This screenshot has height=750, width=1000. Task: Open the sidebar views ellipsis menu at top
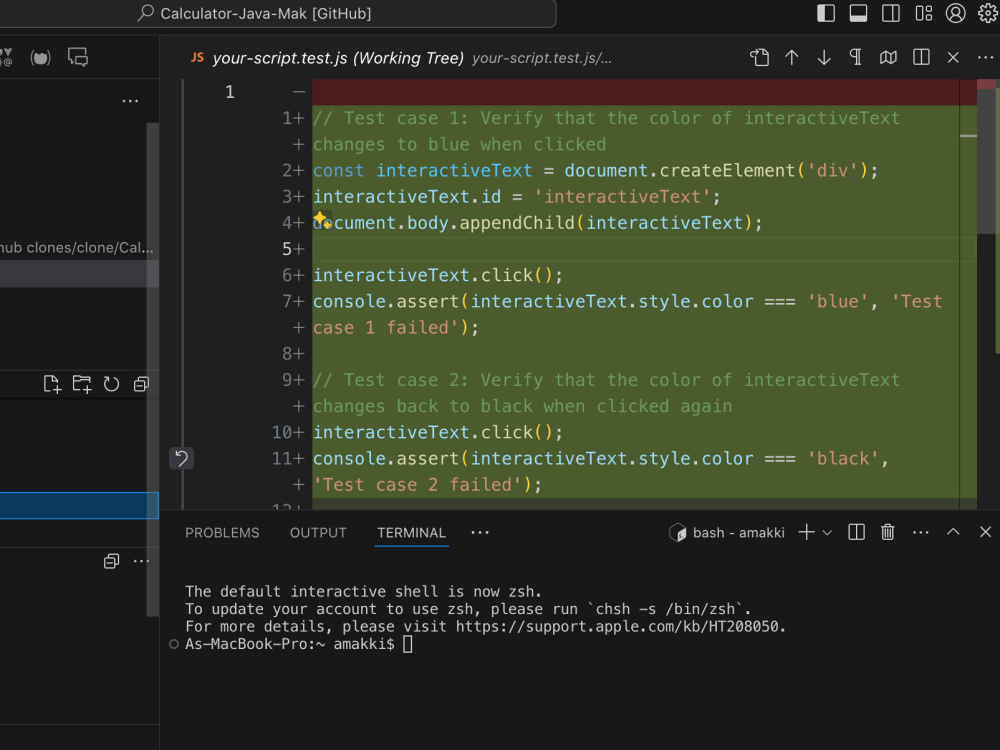tap(130, 101)
